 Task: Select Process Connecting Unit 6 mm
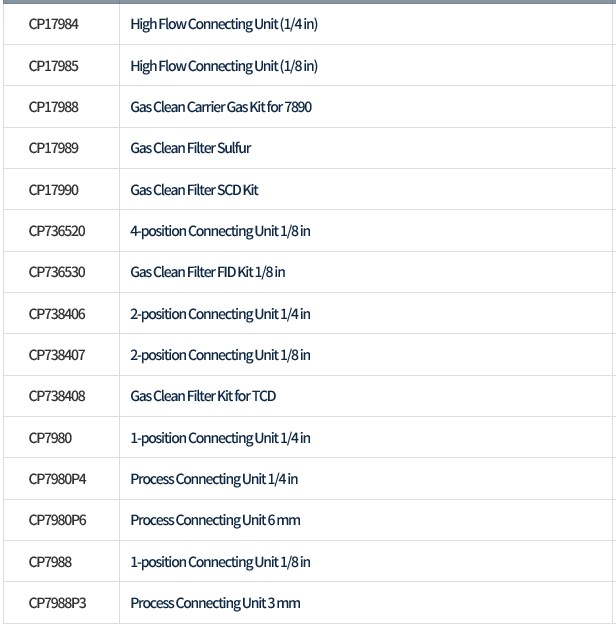click(x=215, y=520)
